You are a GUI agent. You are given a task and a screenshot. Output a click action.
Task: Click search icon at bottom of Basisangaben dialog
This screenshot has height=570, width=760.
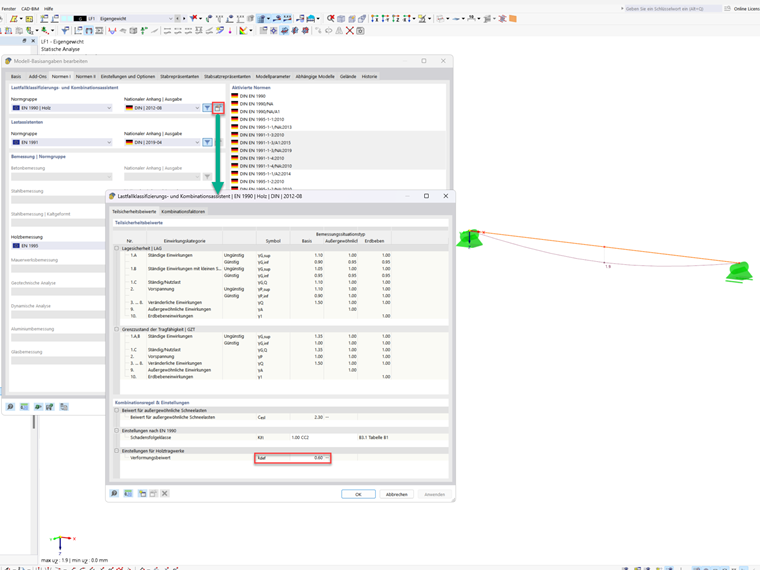[10, 407]
